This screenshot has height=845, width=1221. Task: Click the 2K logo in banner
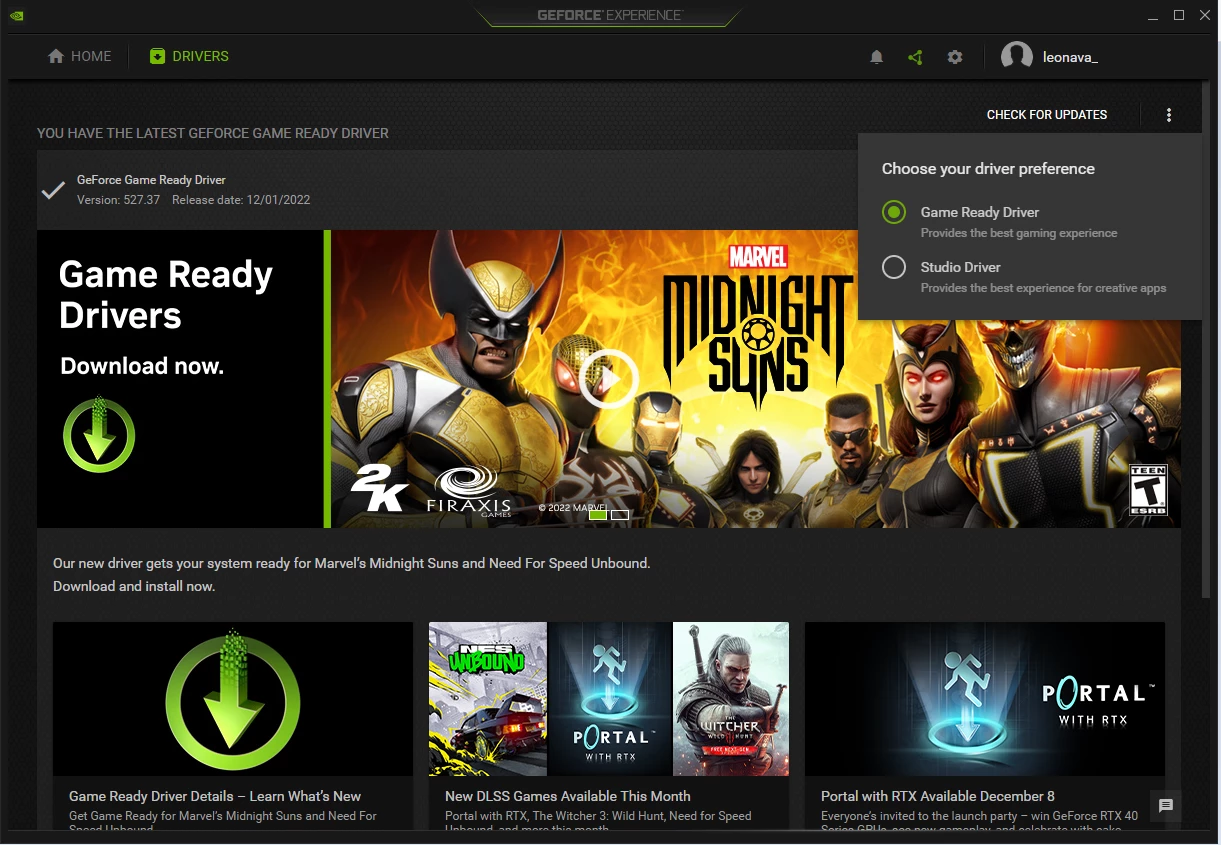pyautogui.click(x=378, y=488)
